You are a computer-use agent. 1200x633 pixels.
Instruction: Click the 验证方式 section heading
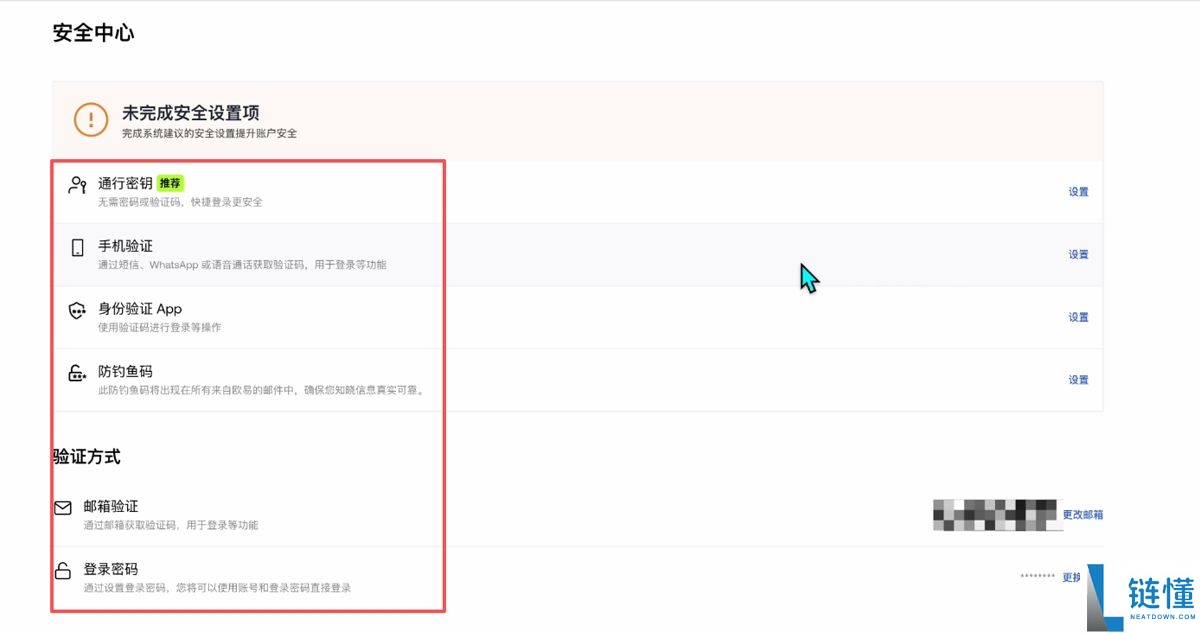[87, 456]
